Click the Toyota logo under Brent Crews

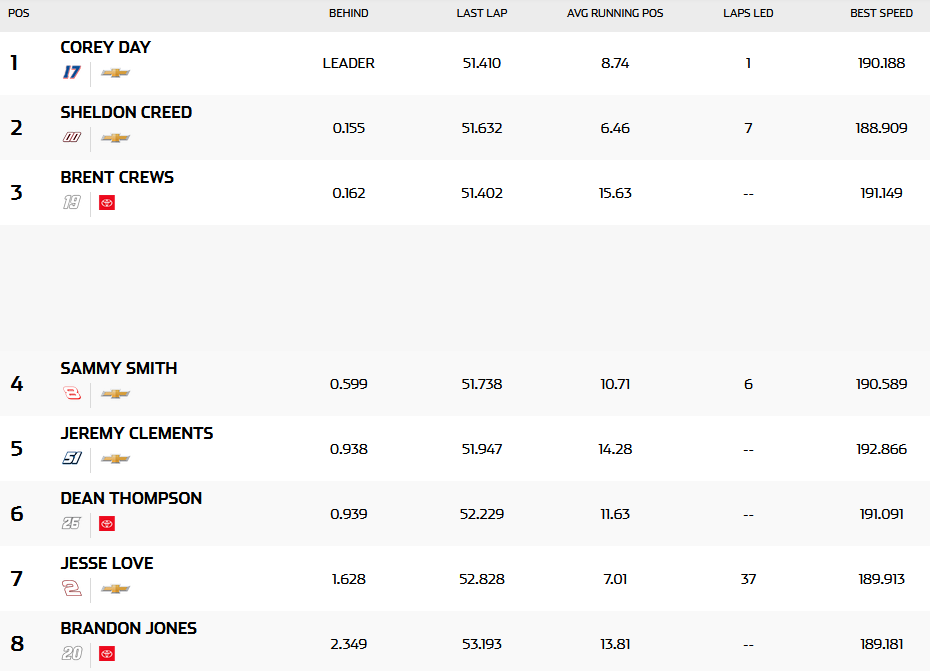tap(107, 203)
